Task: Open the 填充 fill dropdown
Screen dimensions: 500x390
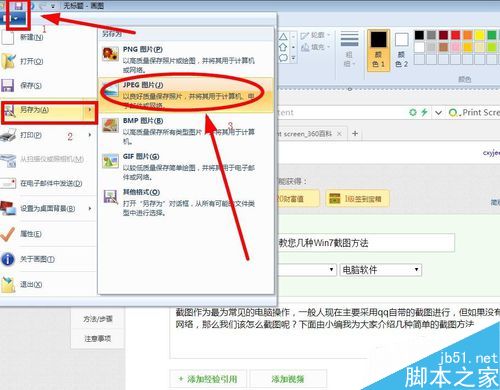Action: coord(315,47)
